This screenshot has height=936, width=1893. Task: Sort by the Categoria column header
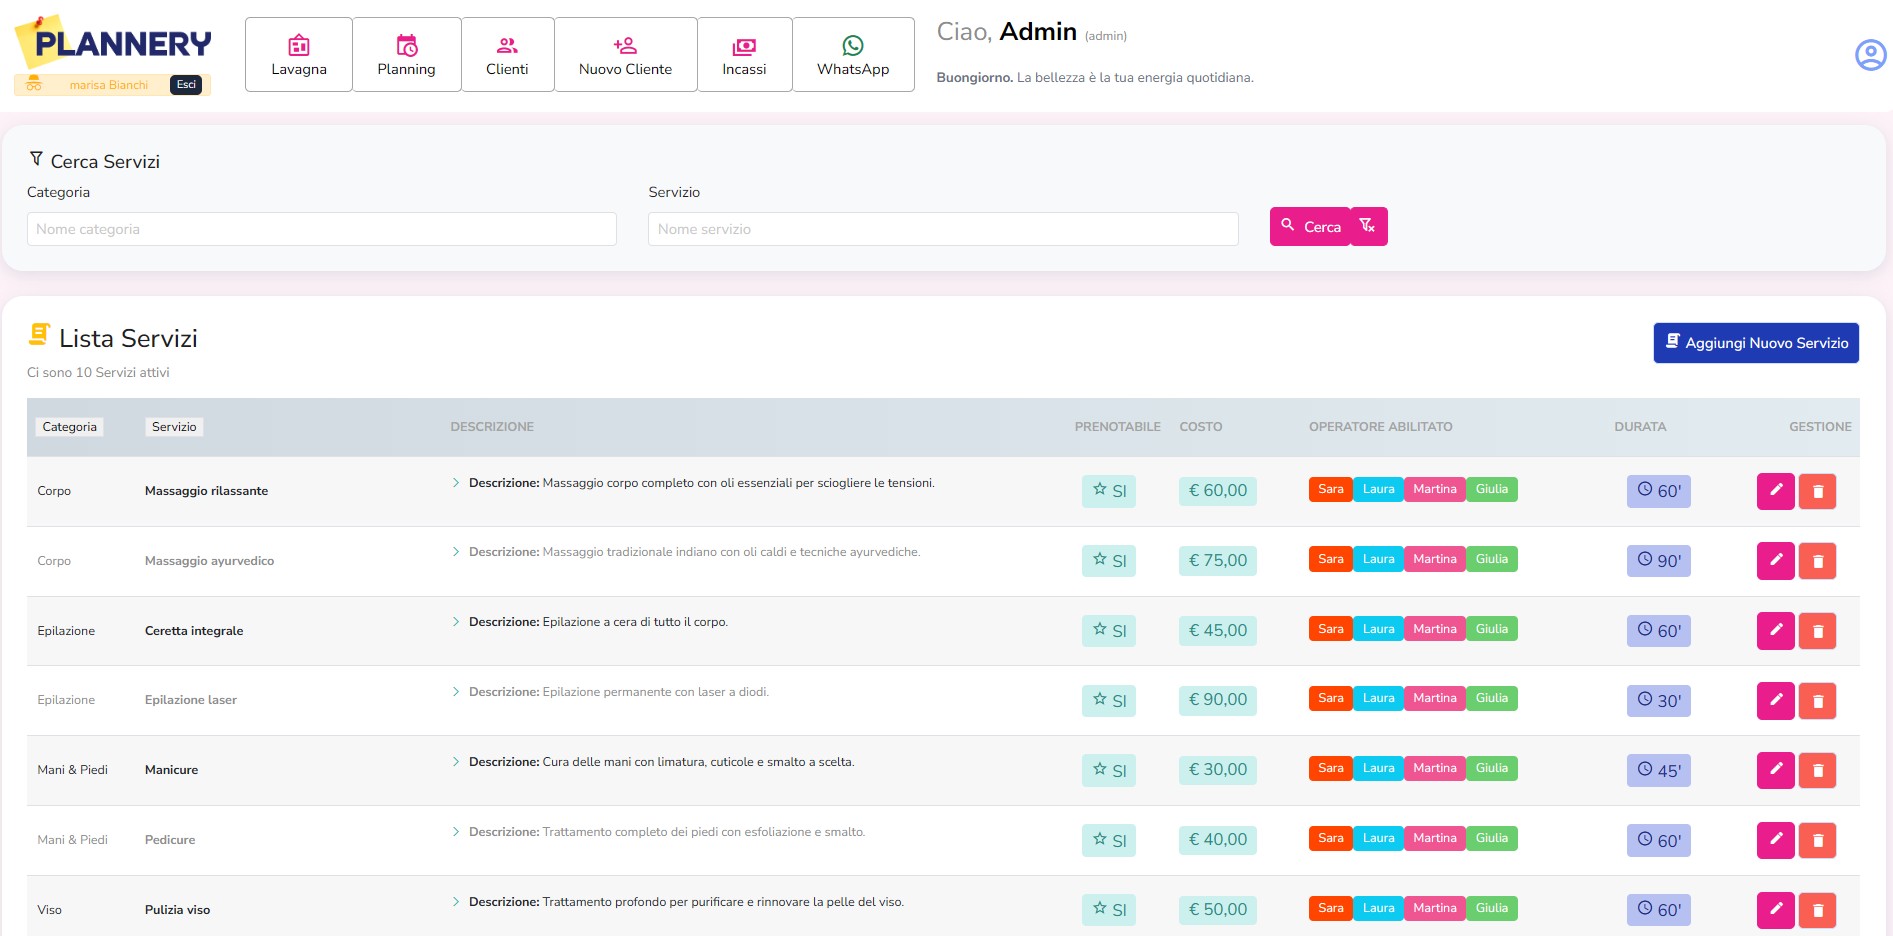pos(70,427)
